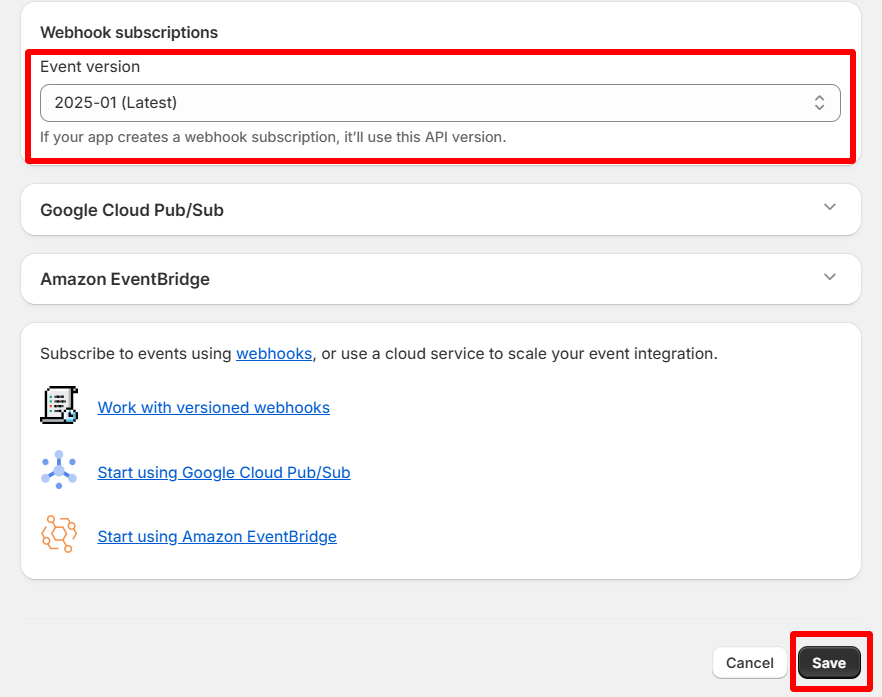Click the "2025-01 (Latest)" selected value
The height and width of the screenshot is (697, 882).
116,103
